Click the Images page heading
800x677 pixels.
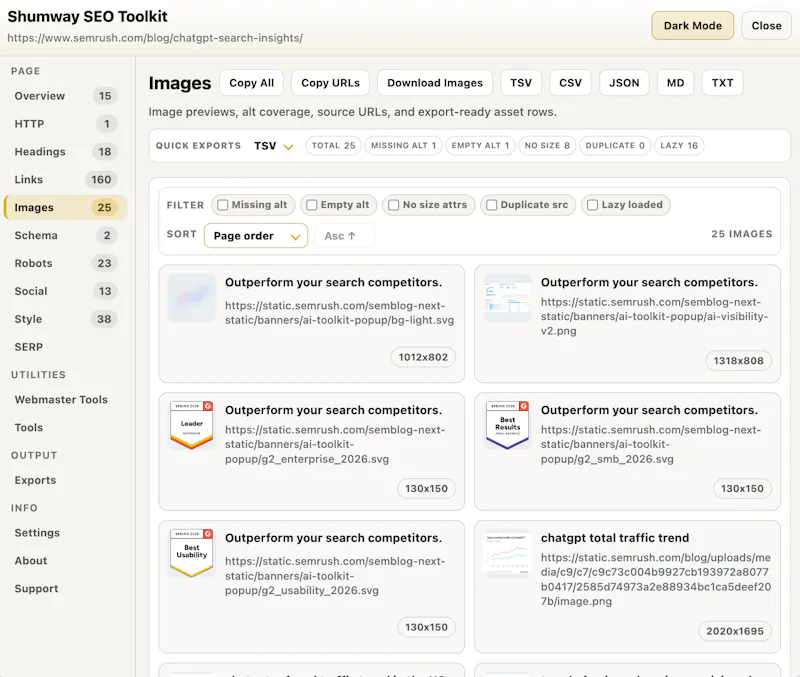pyautogui.click(x=180, y=83)
